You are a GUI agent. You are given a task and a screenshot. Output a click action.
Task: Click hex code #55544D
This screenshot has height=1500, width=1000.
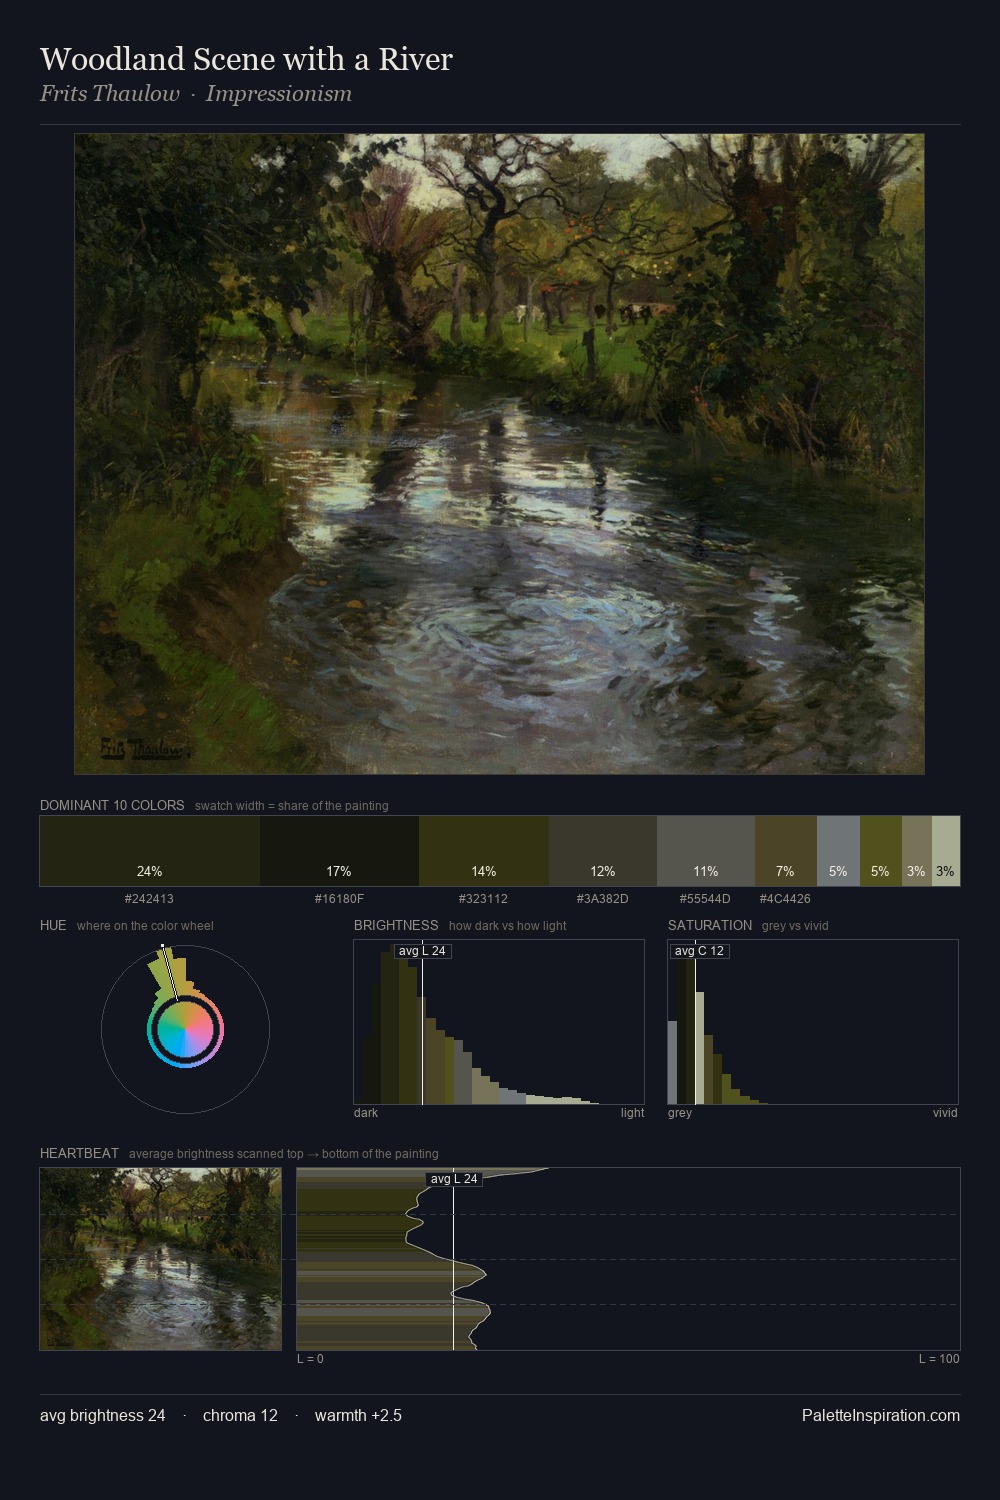(x=705, y=899)
